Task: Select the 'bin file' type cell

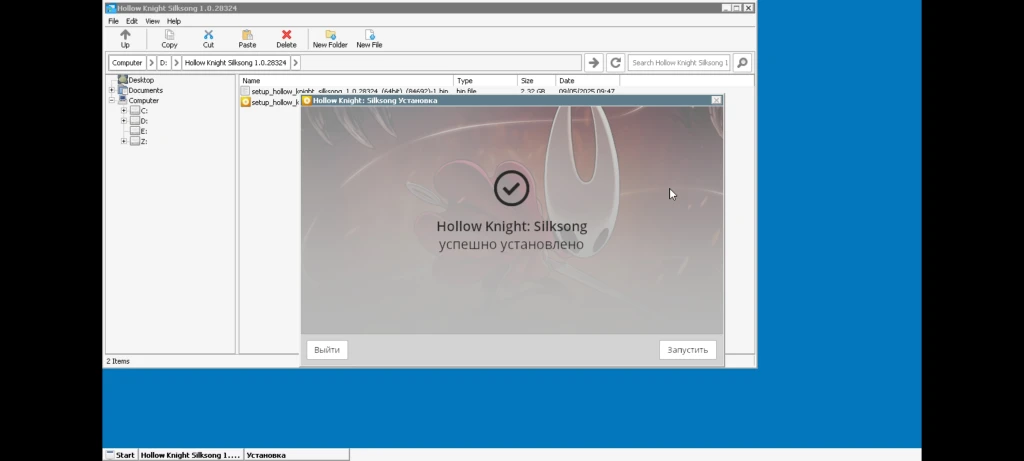Action: click(x=466, y=91)
